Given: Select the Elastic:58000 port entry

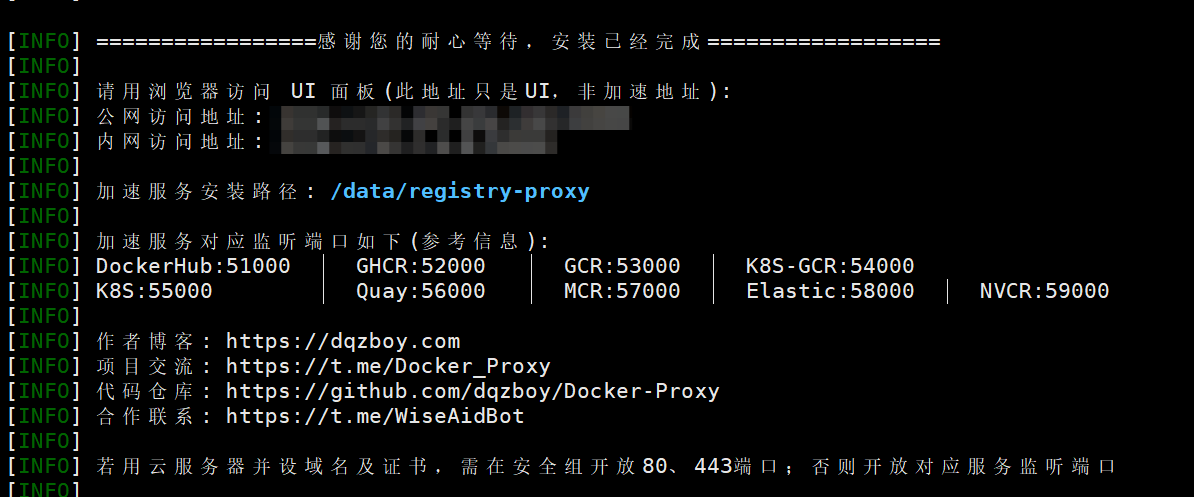Looking at the screenshot, I should point(830,291).
